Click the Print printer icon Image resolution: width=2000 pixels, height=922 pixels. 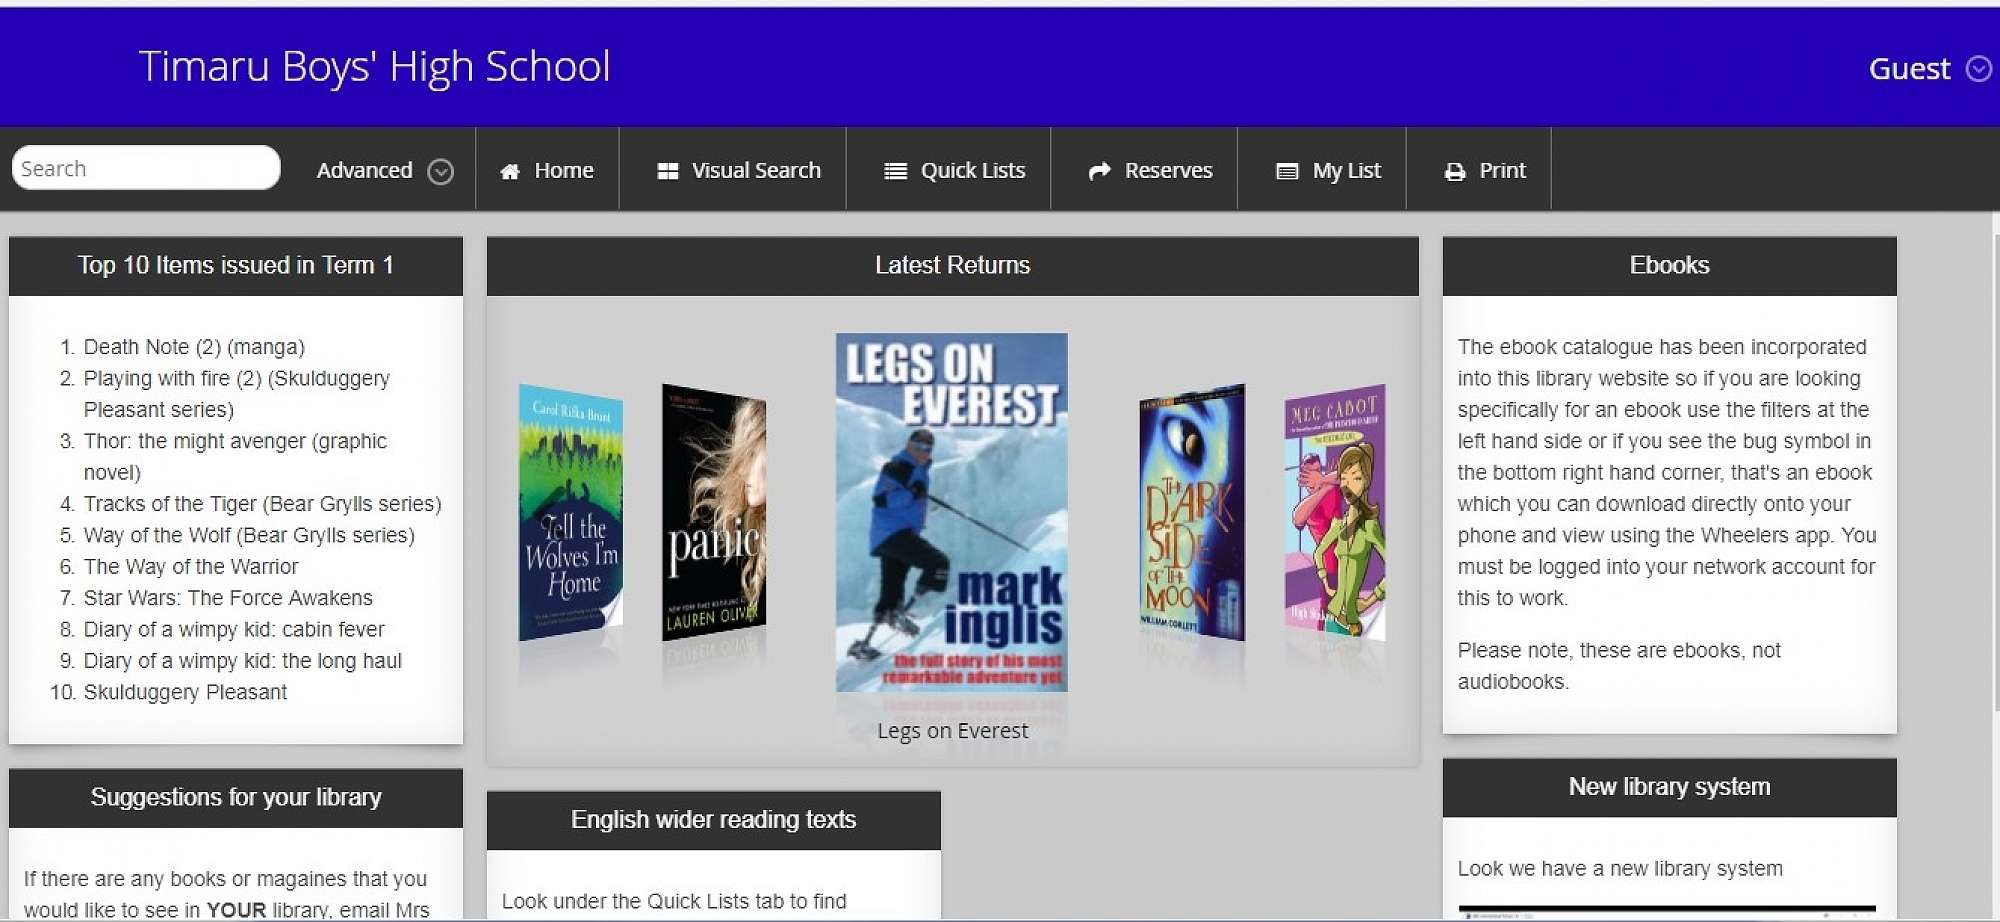tap(1454, 171)
